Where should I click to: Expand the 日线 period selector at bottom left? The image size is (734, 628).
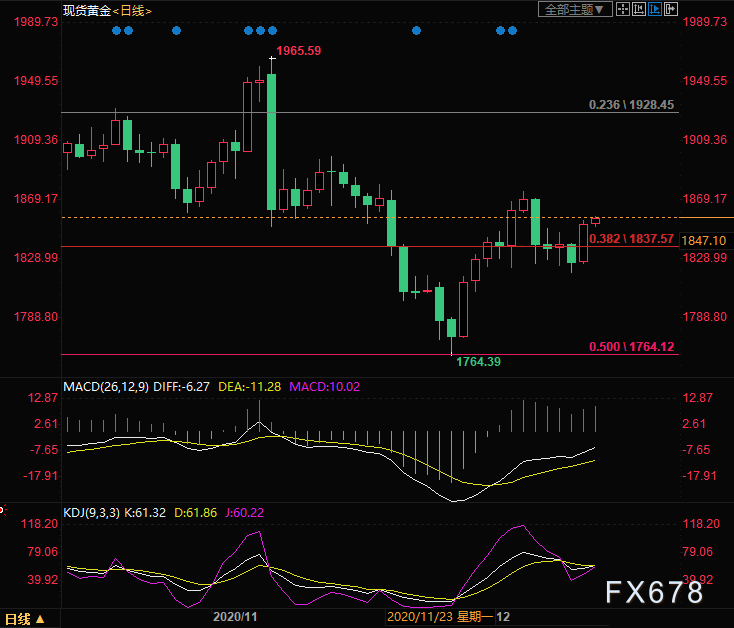coord(24,619)
